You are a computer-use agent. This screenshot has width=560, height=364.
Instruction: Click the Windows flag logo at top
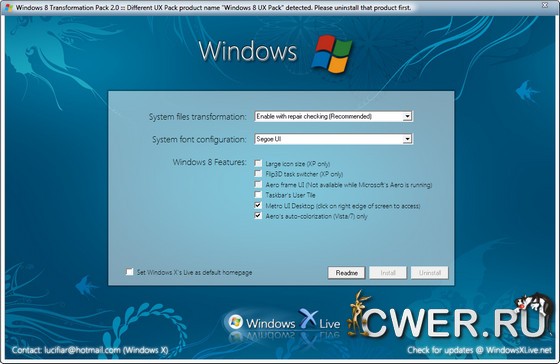(x=331, y=54)
